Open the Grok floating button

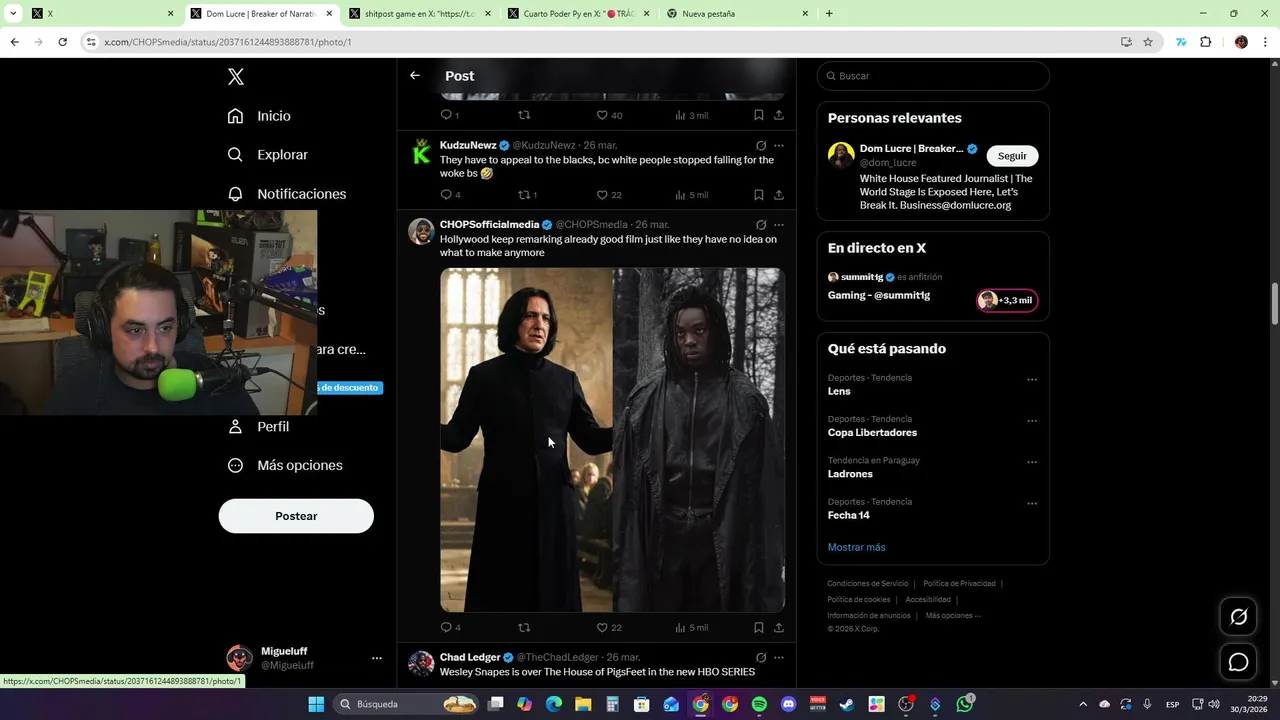[x=1238, y=617]
